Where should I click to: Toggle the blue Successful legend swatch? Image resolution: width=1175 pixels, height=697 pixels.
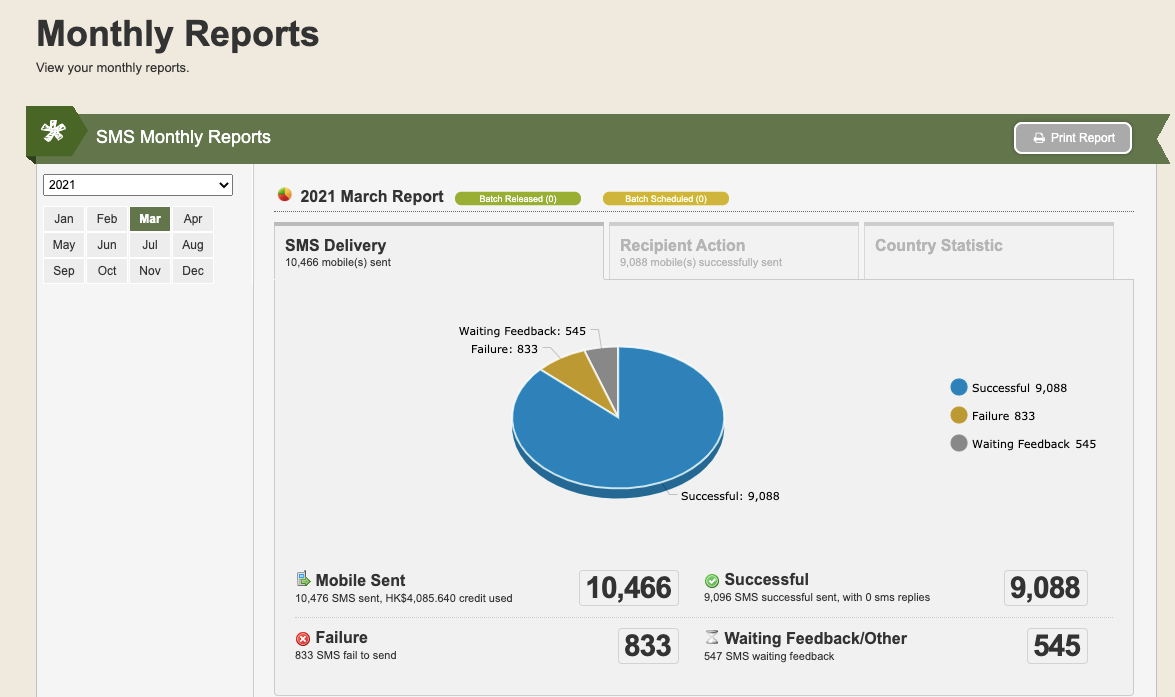958,387
